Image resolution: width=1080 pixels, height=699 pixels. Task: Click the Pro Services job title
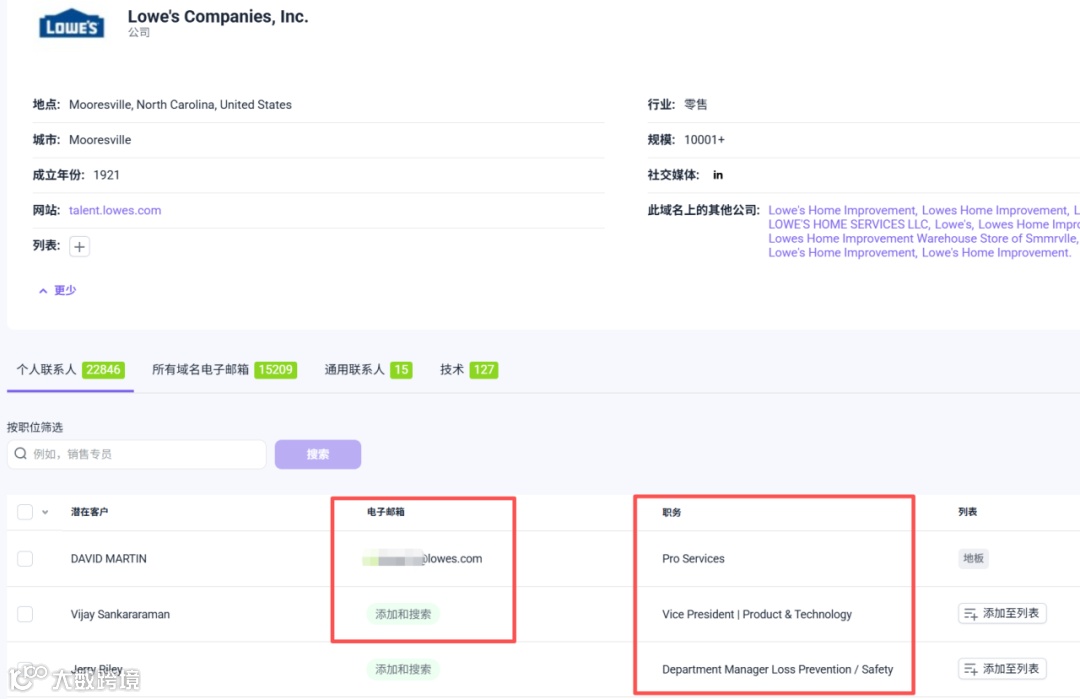click(x=693, y=559)
